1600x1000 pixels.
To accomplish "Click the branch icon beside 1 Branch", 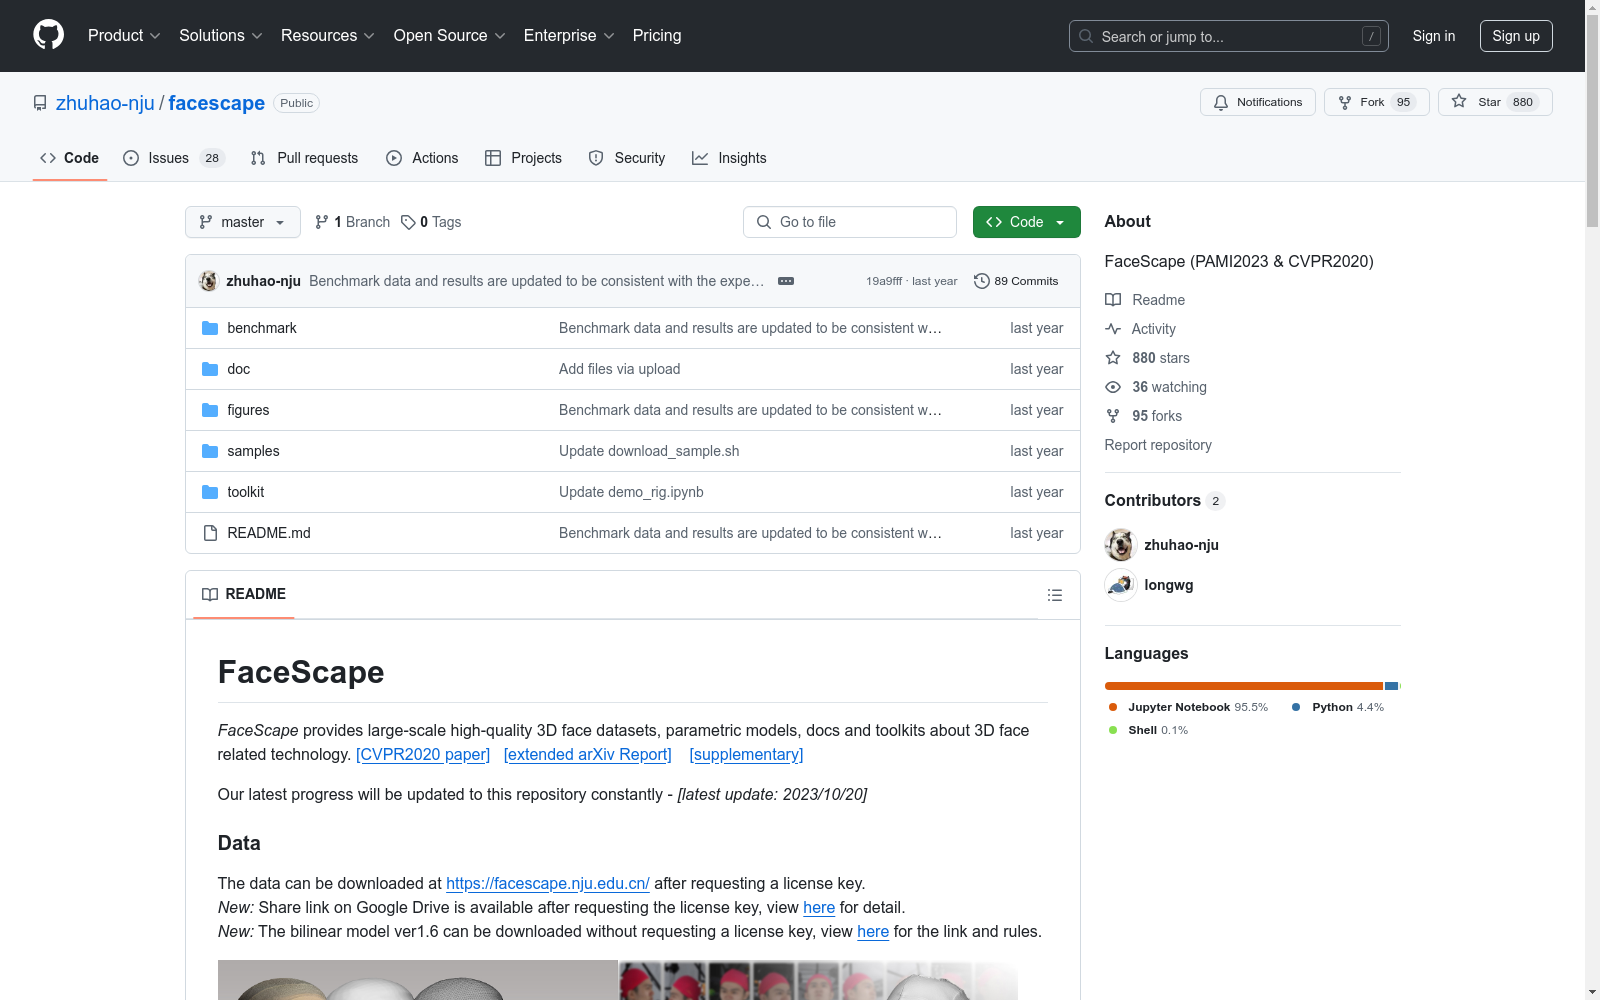I will 322,222.
